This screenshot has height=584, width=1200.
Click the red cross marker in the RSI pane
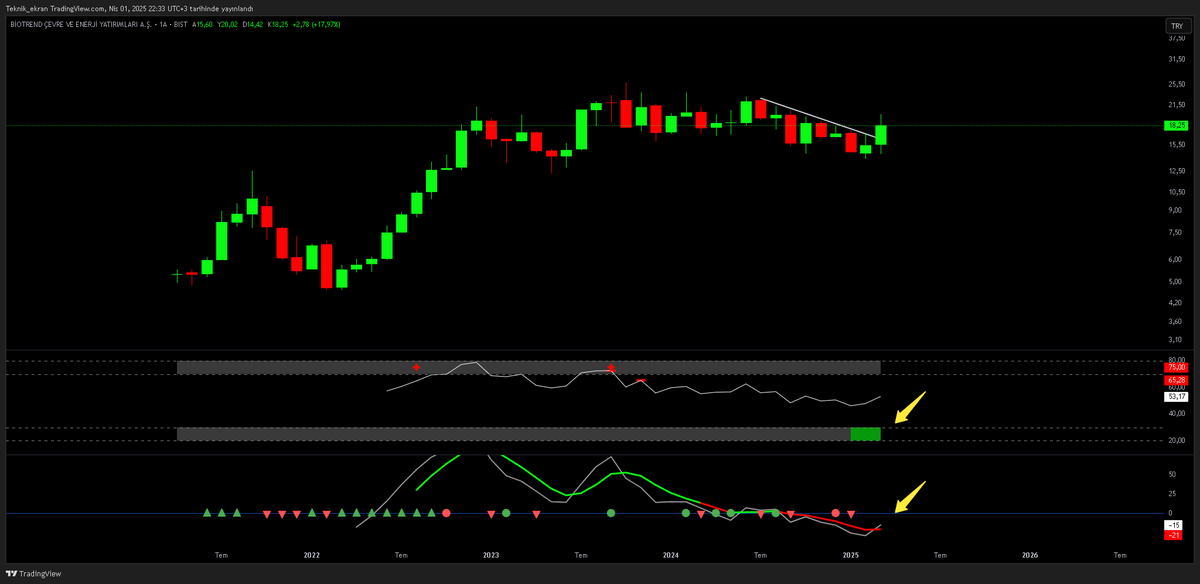417,367
